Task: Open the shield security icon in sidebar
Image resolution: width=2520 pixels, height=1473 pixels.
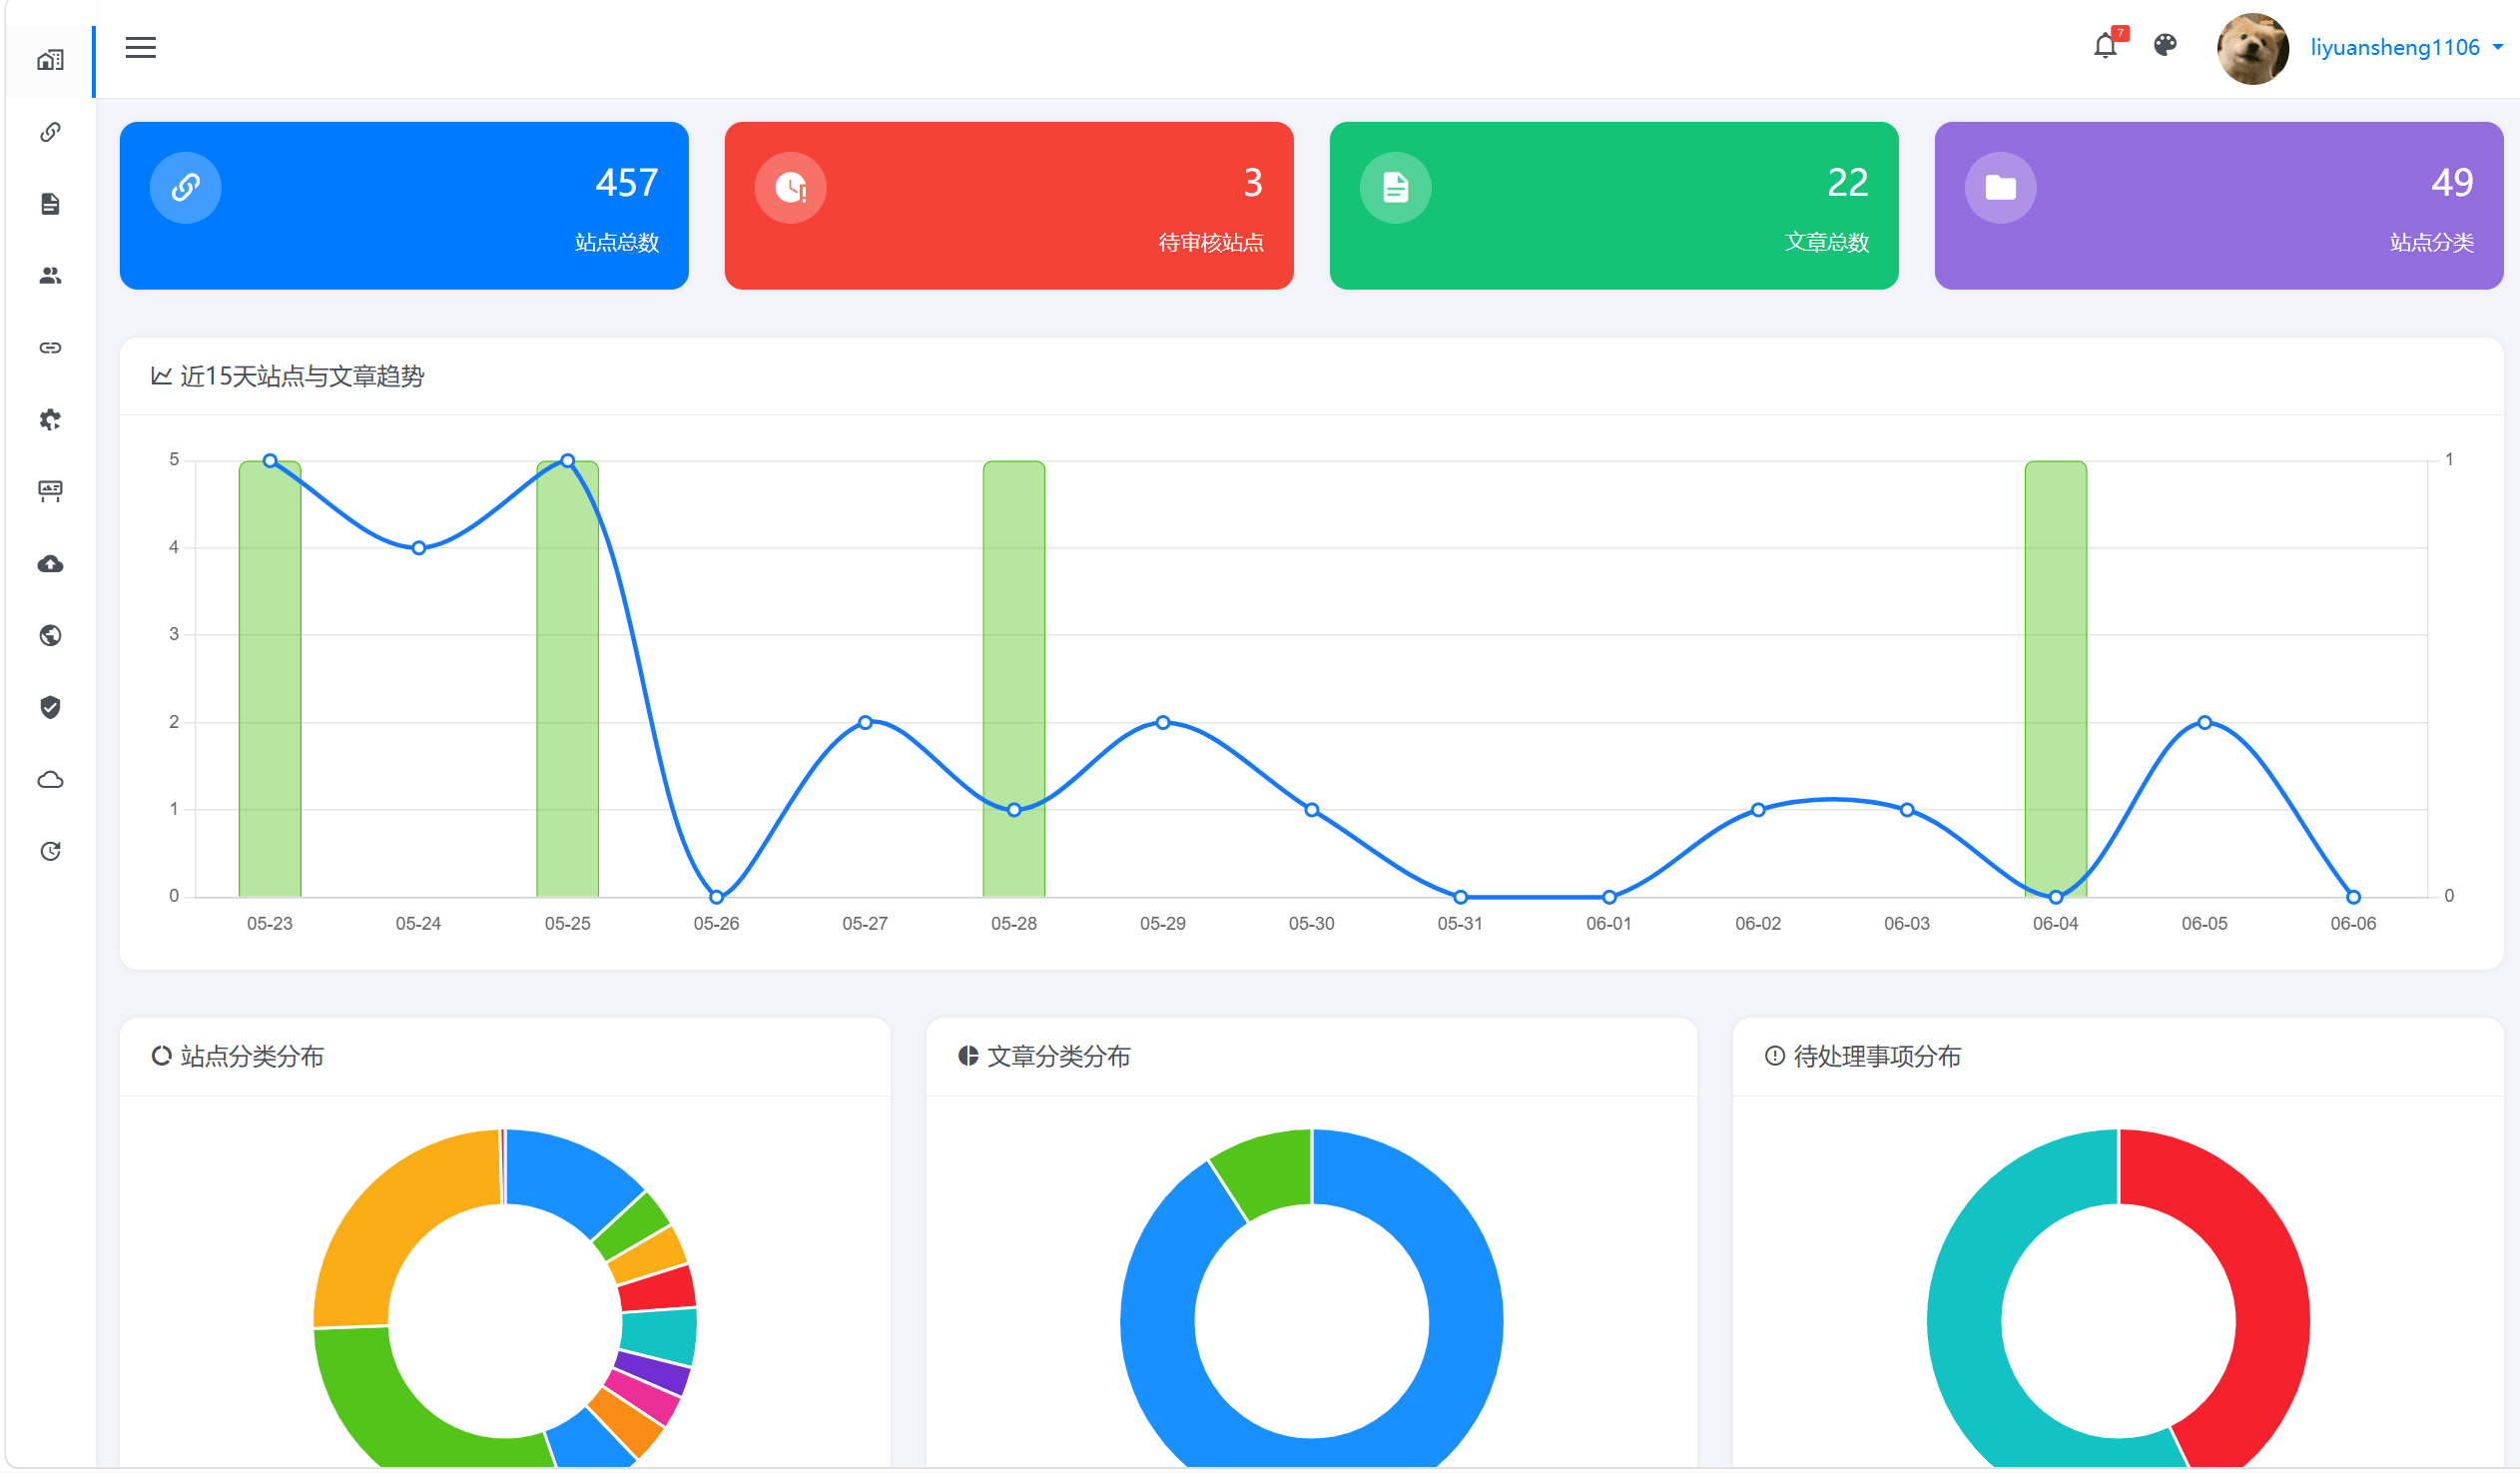Action: 50,708
